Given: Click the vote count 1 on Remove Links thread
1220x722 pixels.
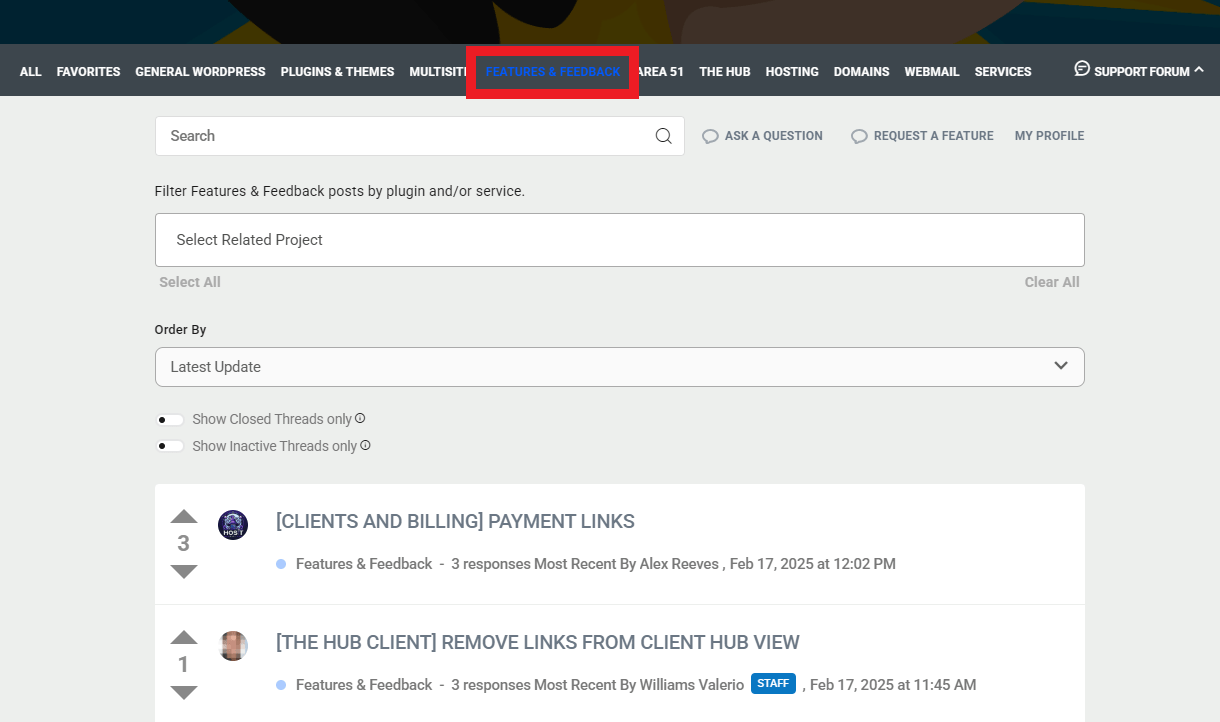Looking at the screenshot, I should 183,665.
